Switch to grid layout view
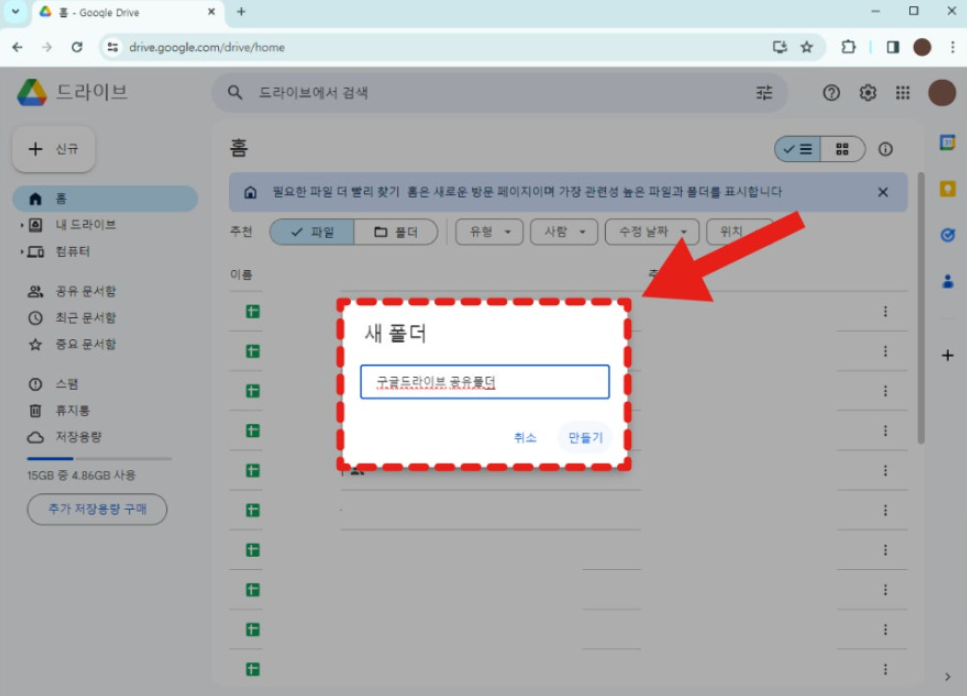Image resolution: width=967 pixels, height=696 pixels. (842, 149)
